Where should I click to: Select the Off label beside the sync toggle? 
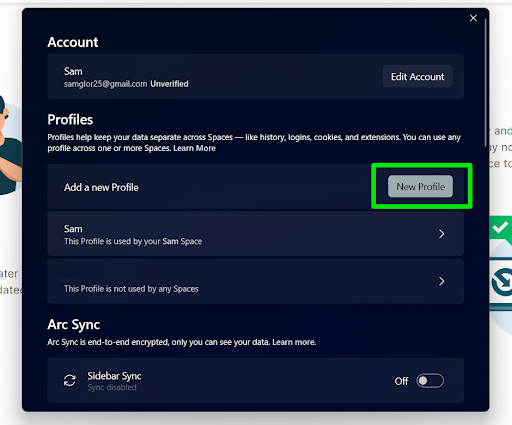click(x=401, y=381)
